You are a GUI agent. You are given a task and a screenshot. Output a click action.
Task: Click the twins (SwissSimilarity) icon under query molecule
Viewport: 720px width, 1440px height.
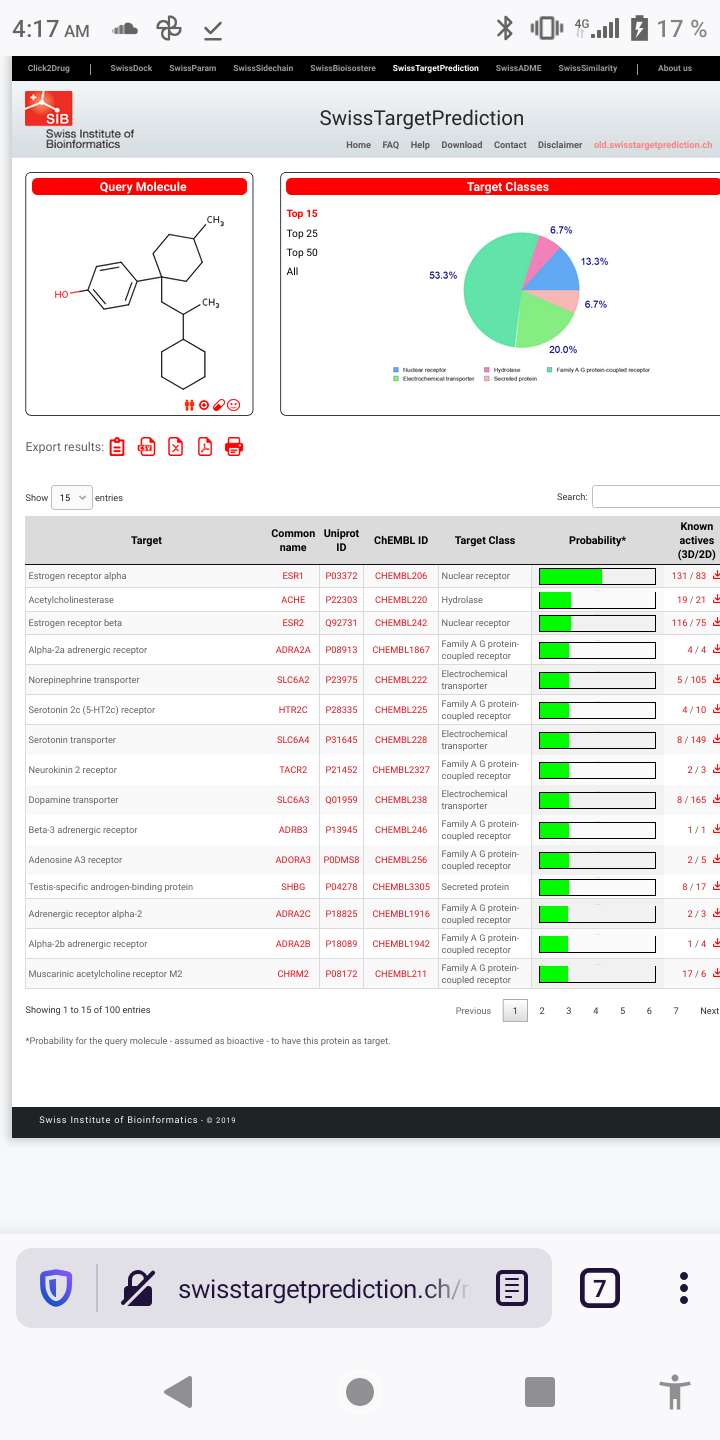pyautogui.click(x=189, y=405)
